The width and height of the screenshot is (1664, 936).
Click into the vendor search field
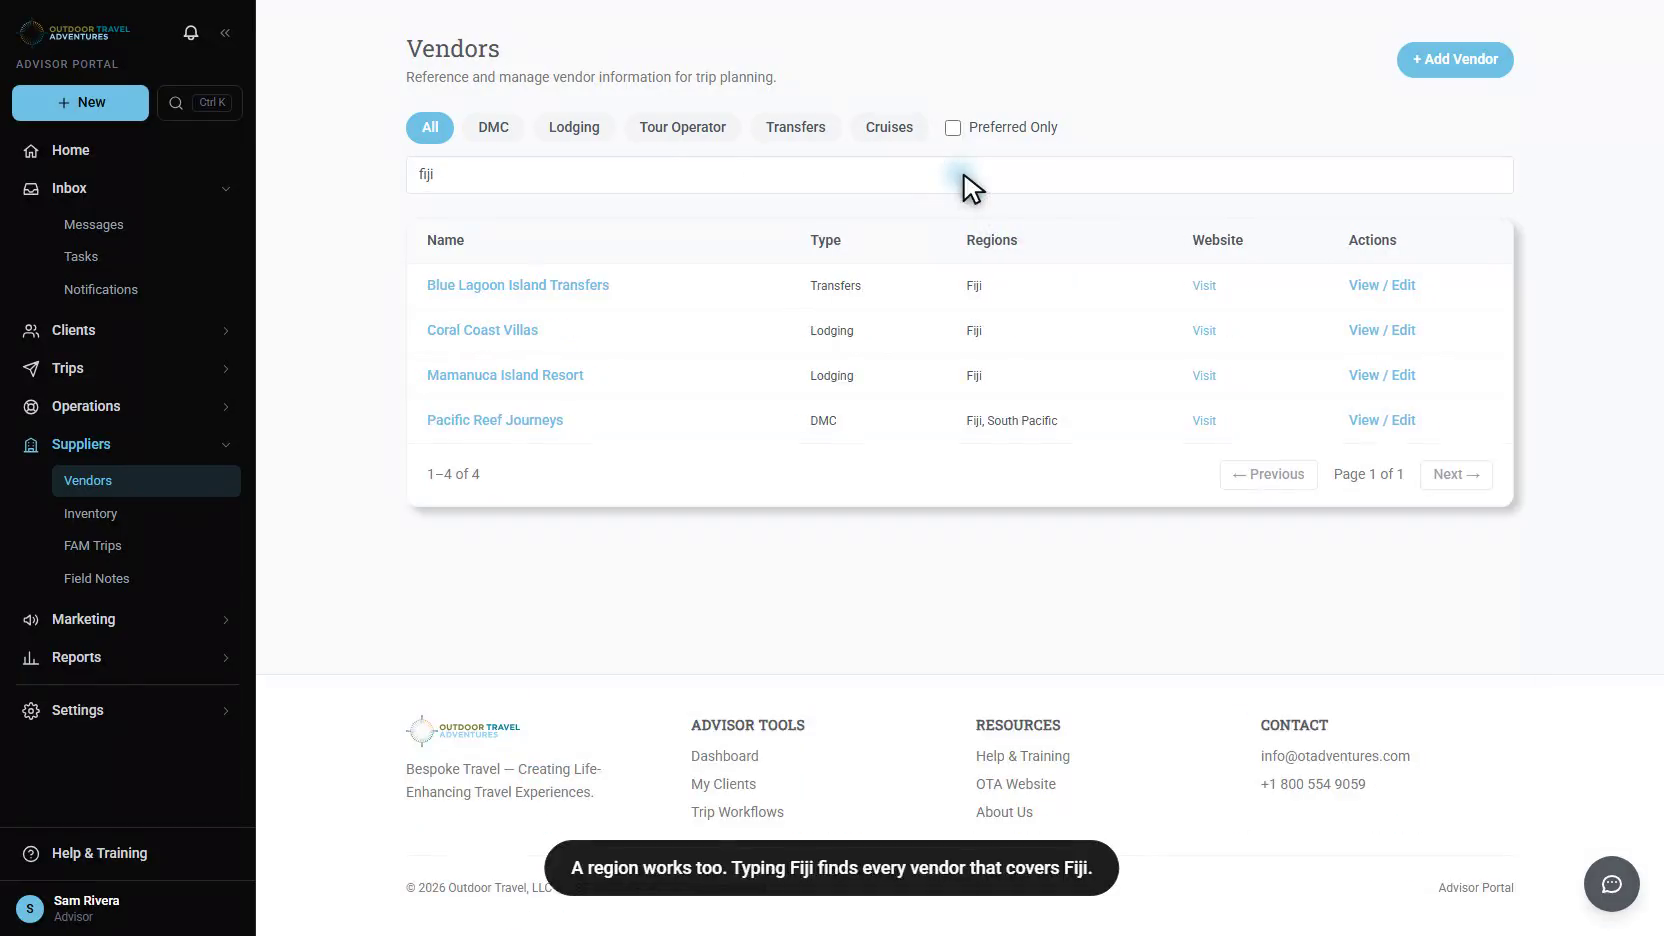point(959,175)
